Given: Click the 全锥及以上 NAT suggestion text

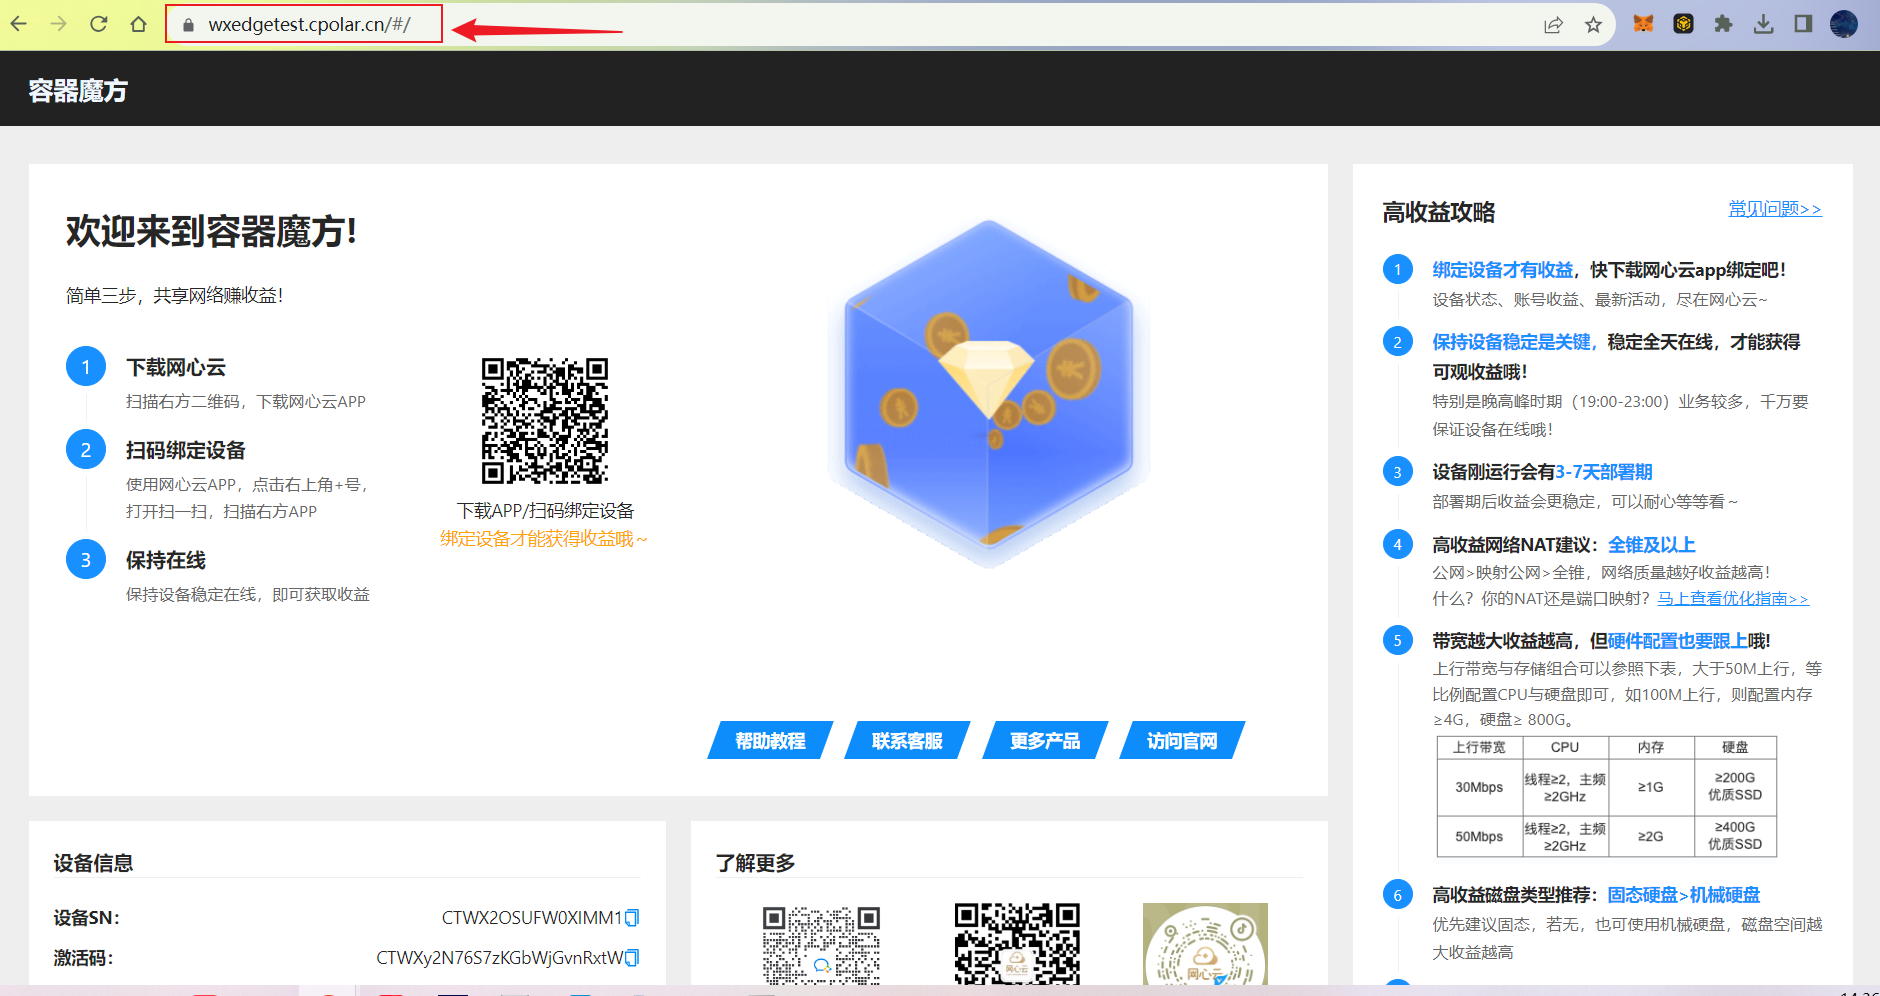Looking at the screenshot, I should pos(1652,545).
